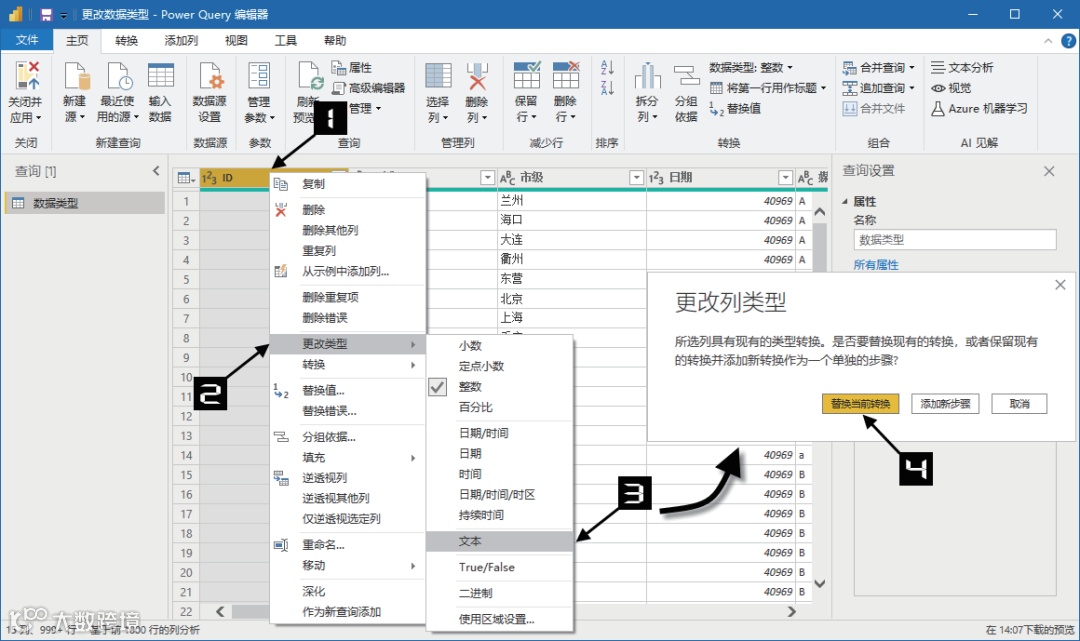This screenshot has width=1080, height=641.
Task: Open the 市级 column filter dropdown
Action: [636, 178]
